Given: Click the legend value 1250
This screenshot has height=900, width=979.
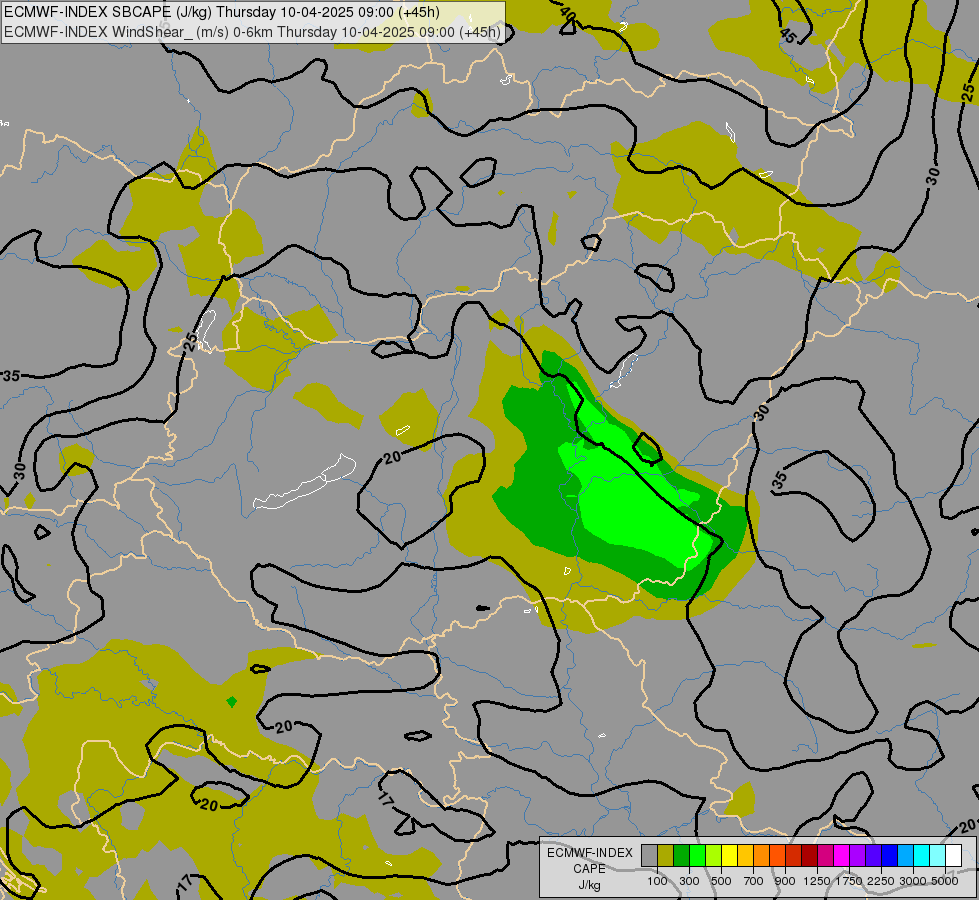Looking at the screenshot, I should click(x=817, y=881).
